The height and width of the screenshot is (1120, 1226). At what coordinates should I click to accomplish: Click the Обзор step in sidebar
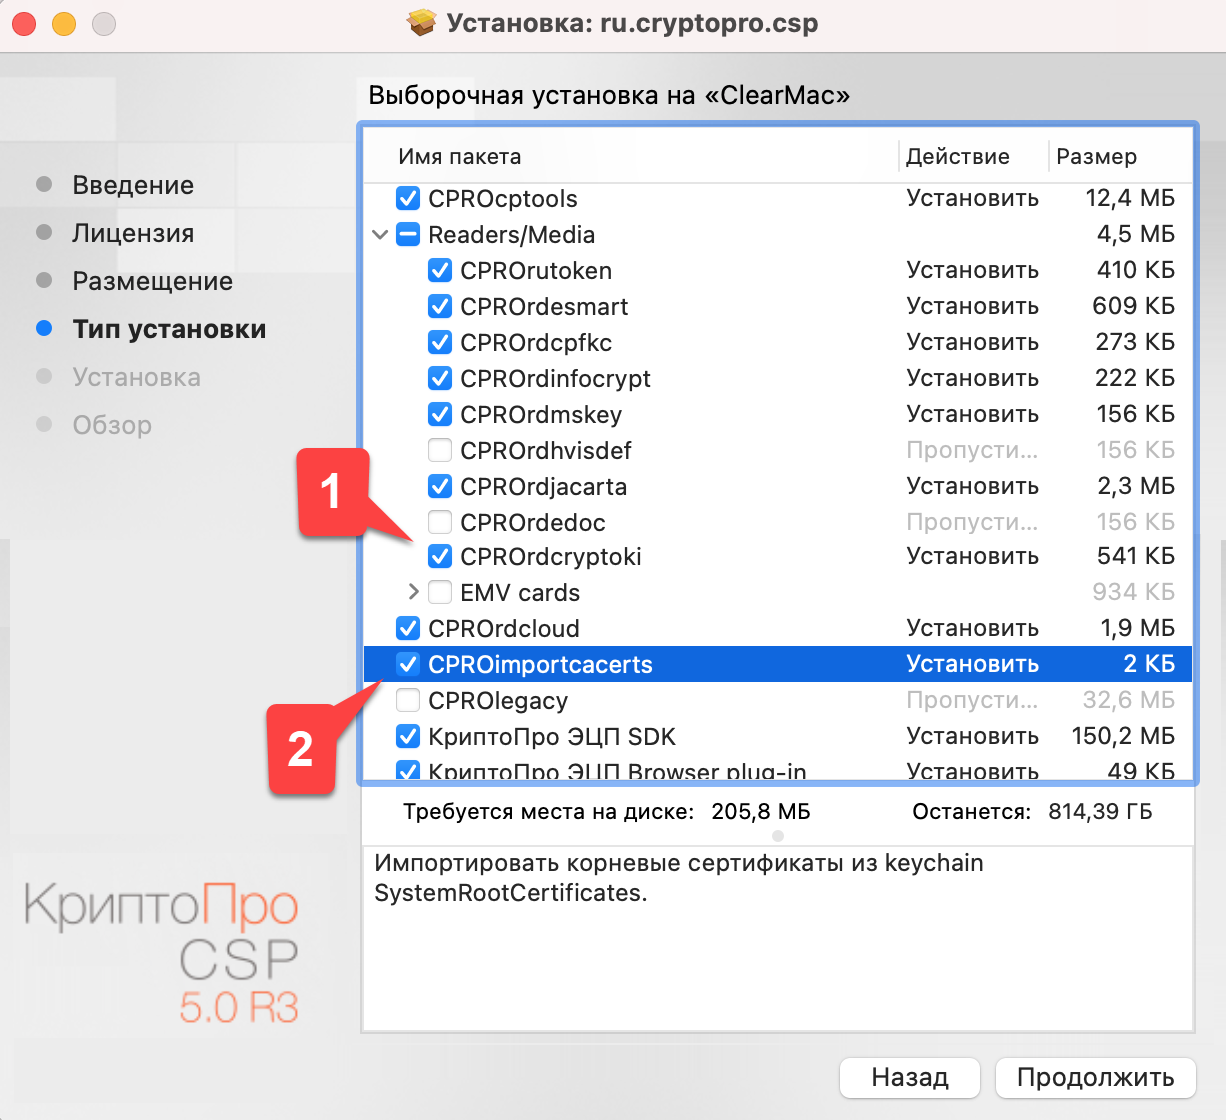(112, 425)
